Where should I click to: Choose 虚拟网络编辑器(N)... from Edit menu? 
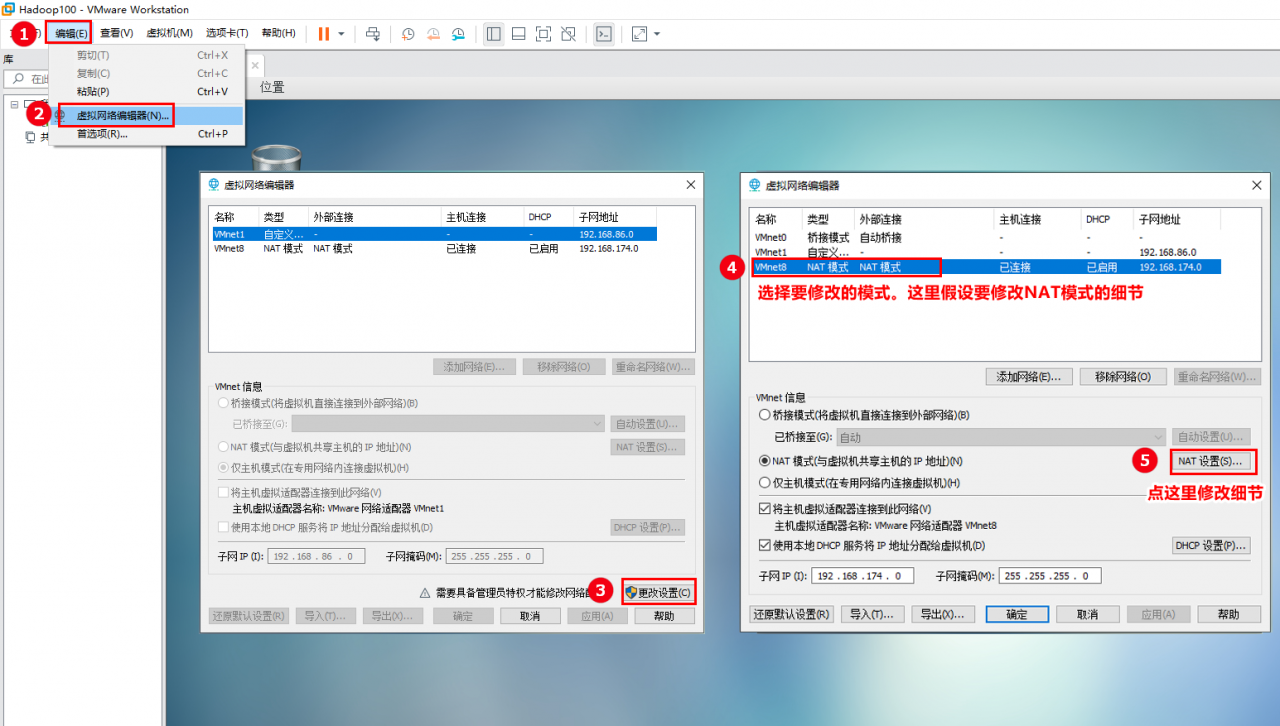(x=146, y=115)
